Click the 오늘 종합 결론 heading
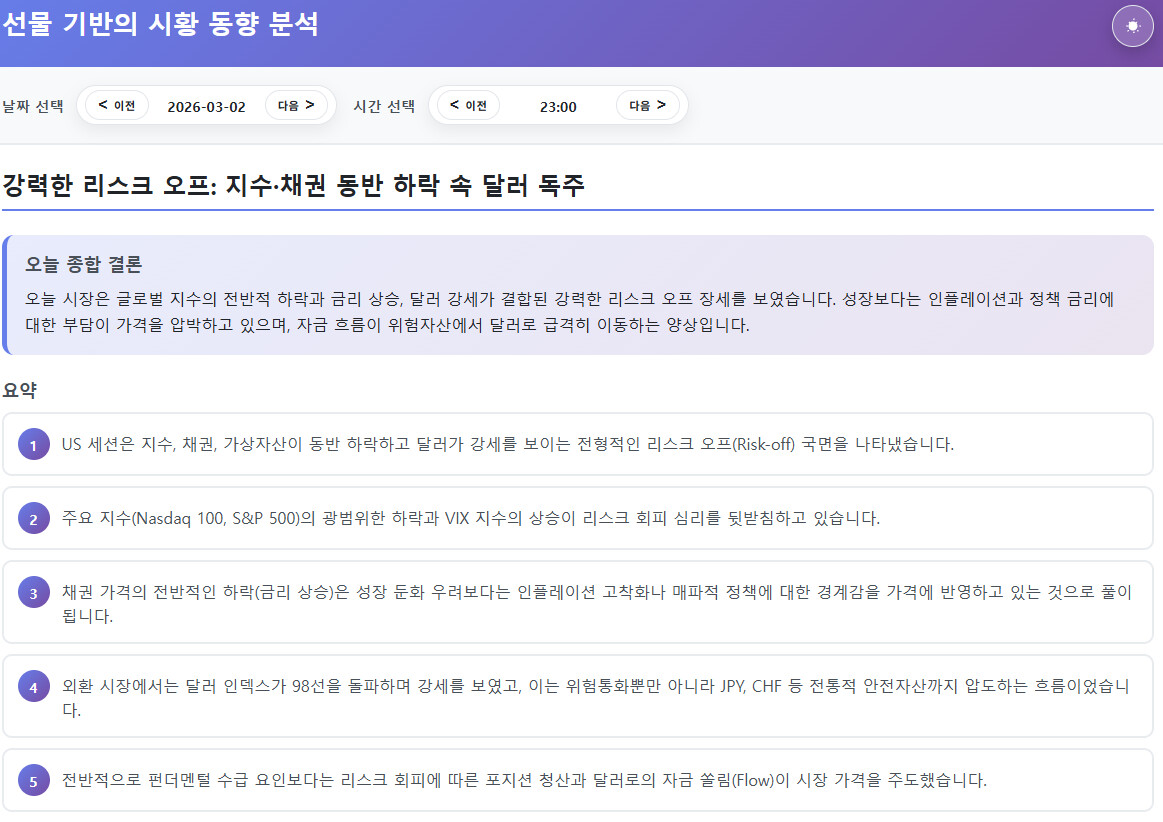The height and width of the screenshot is (822, 1163). pos(84,265)
